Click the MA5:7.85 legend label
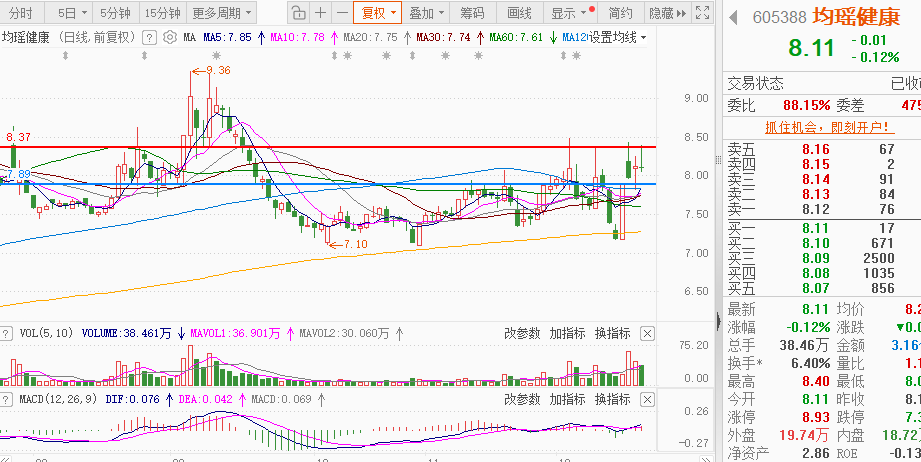The width and height of the screenshot is (921, 462). 227,38
